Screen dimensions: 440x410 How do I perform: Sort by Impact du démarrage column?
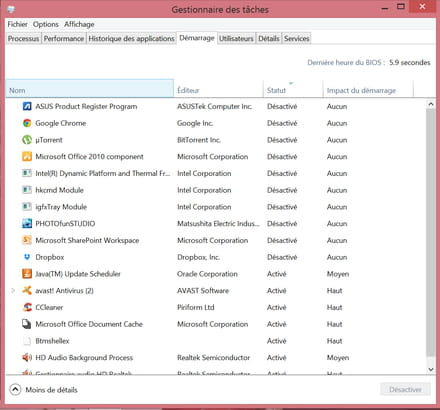coord(368,88)
